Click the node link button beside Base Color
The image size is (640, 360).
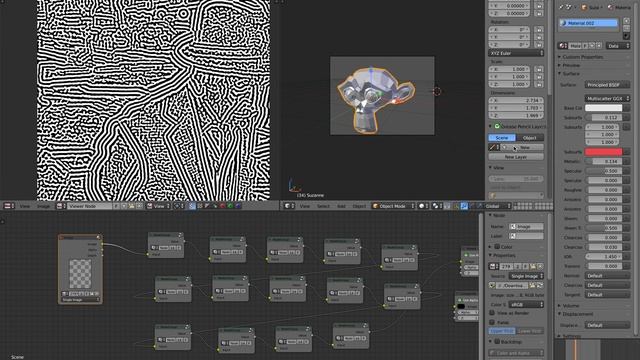tap(627, 108)
